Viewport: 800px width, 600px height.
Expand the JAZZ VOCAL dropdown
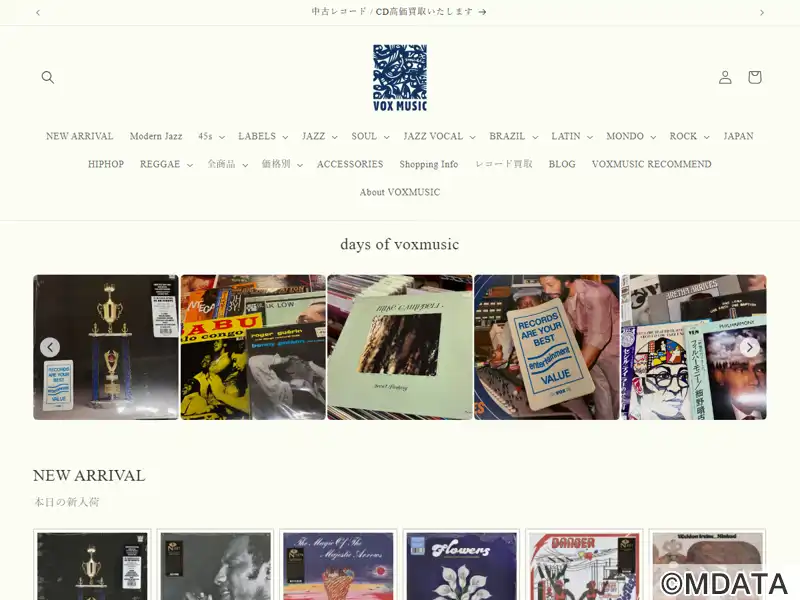(439, 136)
